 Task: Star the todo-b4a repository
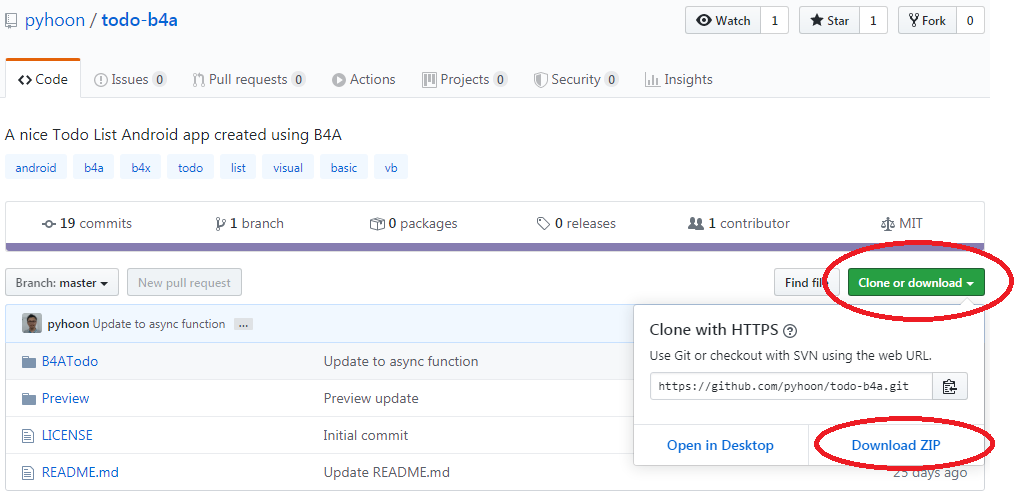(829, 20)
